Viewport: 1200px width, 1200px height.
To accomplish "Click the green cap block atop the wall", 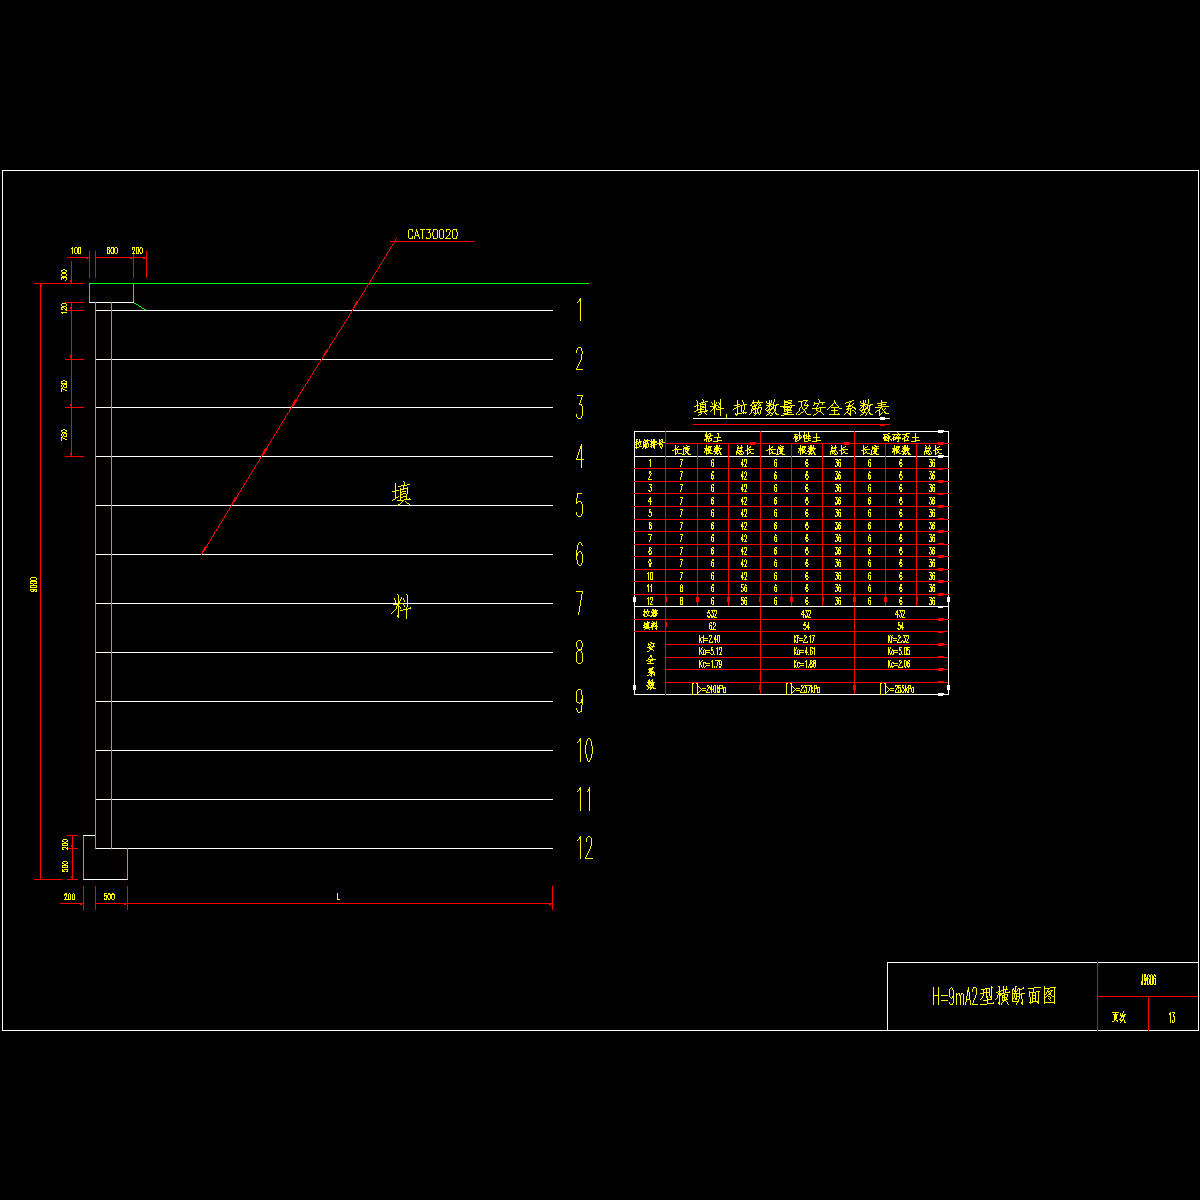I will 111,292.
